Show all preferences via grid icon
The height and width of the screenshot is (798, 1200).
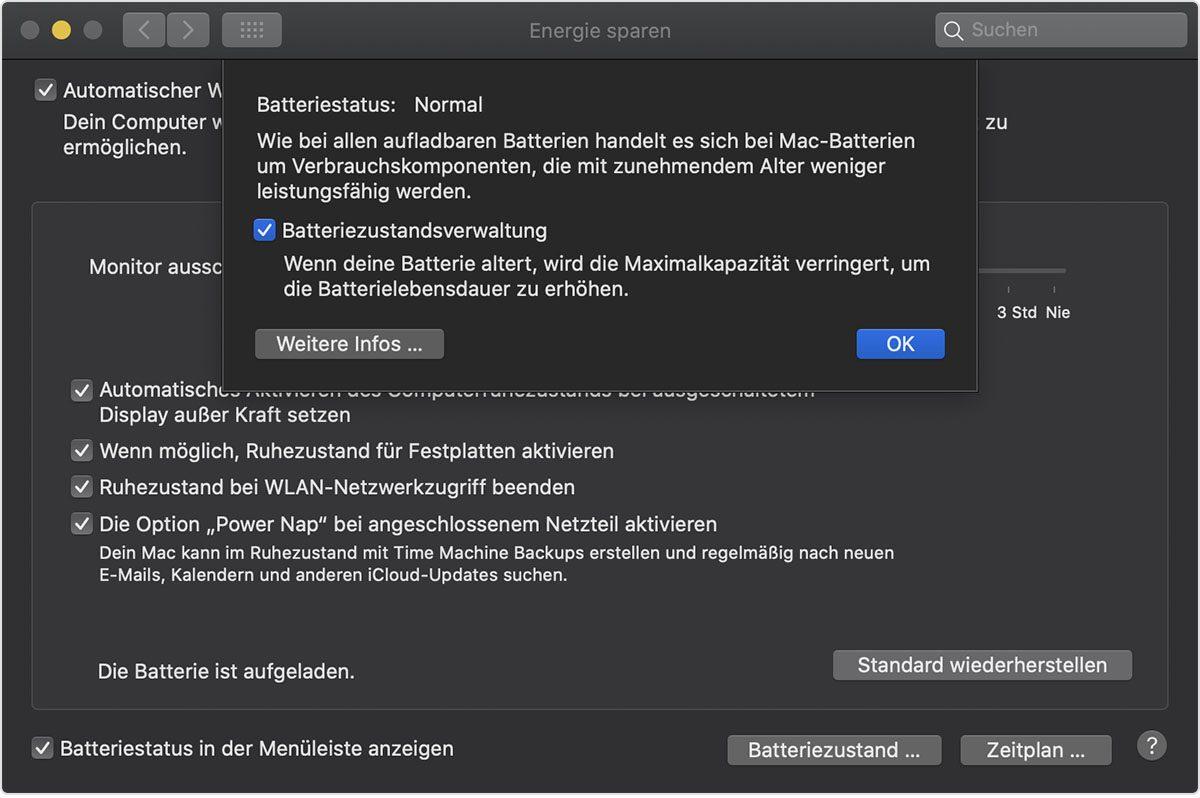pos(252,30)
